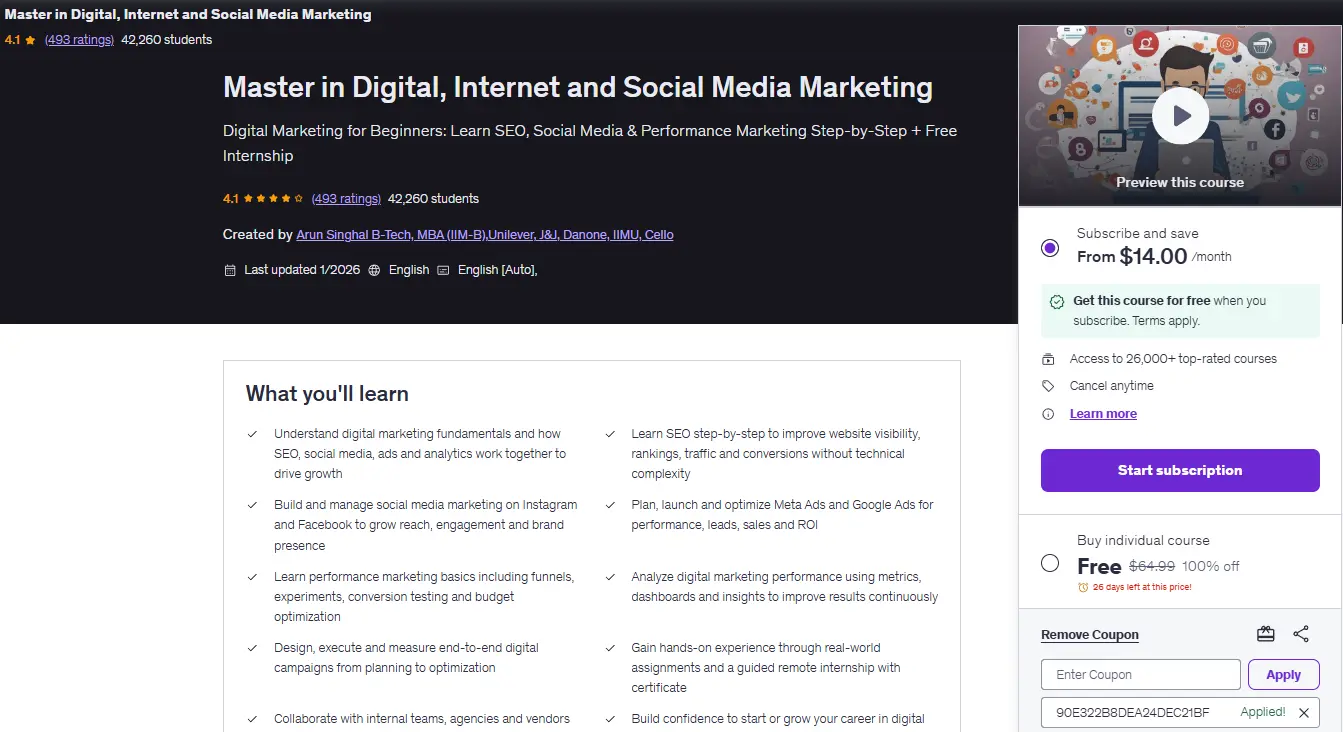Click the sticky header course title
The width and height of the screenshot is (1343, 732).
pos(188,15)
